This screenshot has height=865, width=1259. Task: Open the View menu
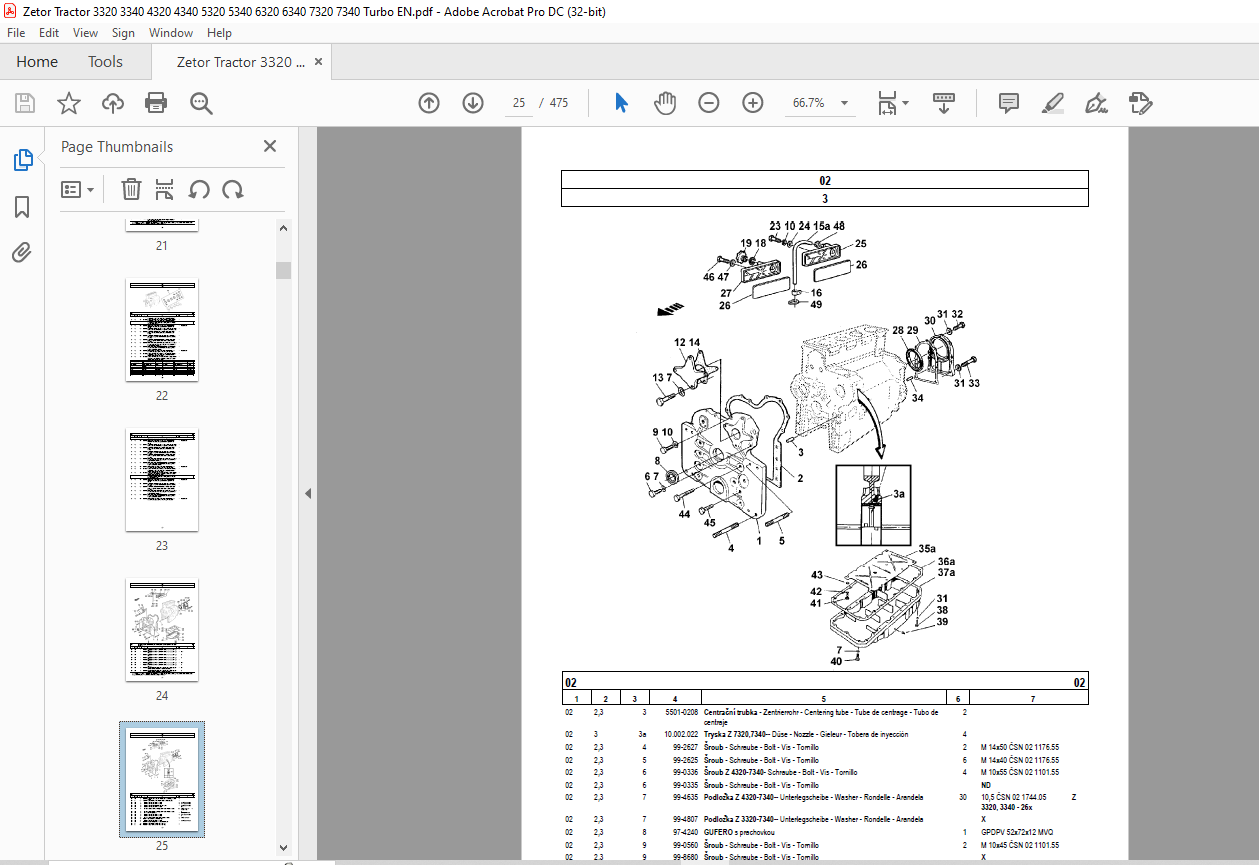pos(86,33)
